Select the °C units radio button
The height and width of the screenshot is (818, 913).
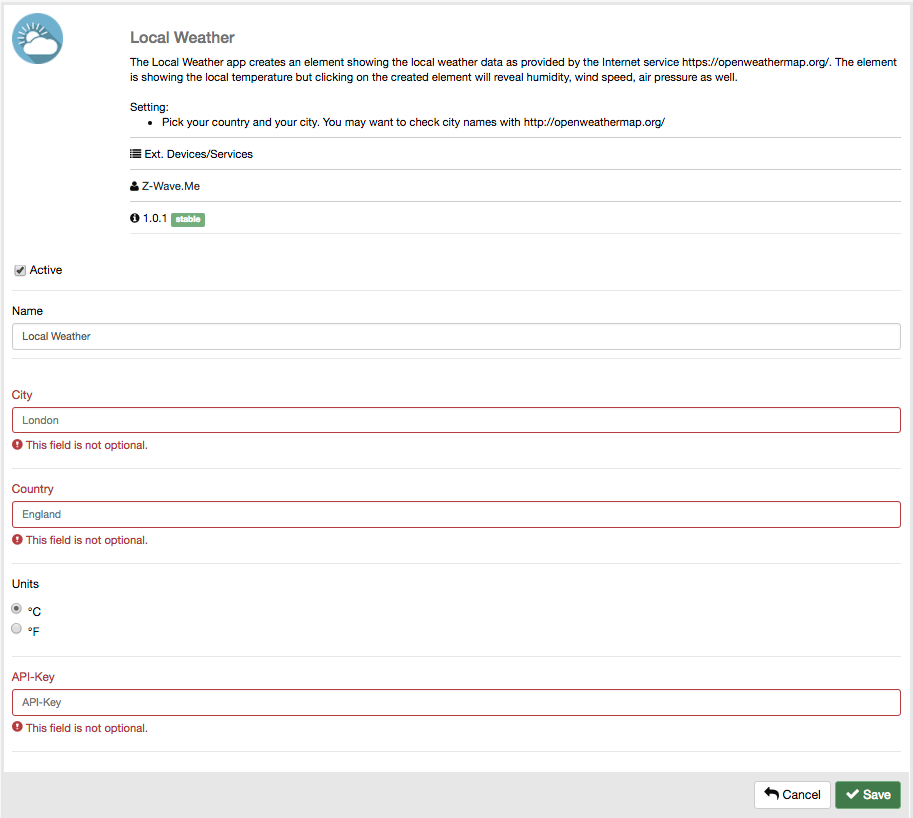16,609
